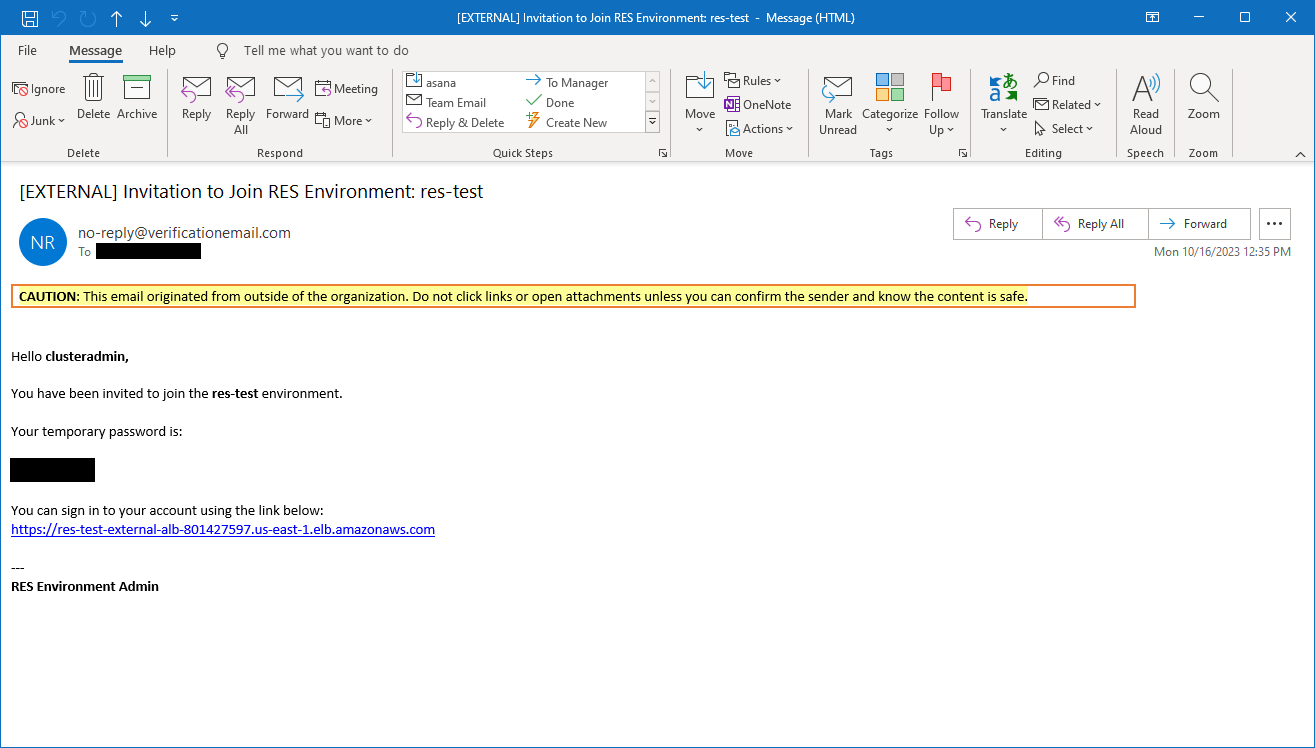Select the Ignore icon

click(x=38, y=88)
